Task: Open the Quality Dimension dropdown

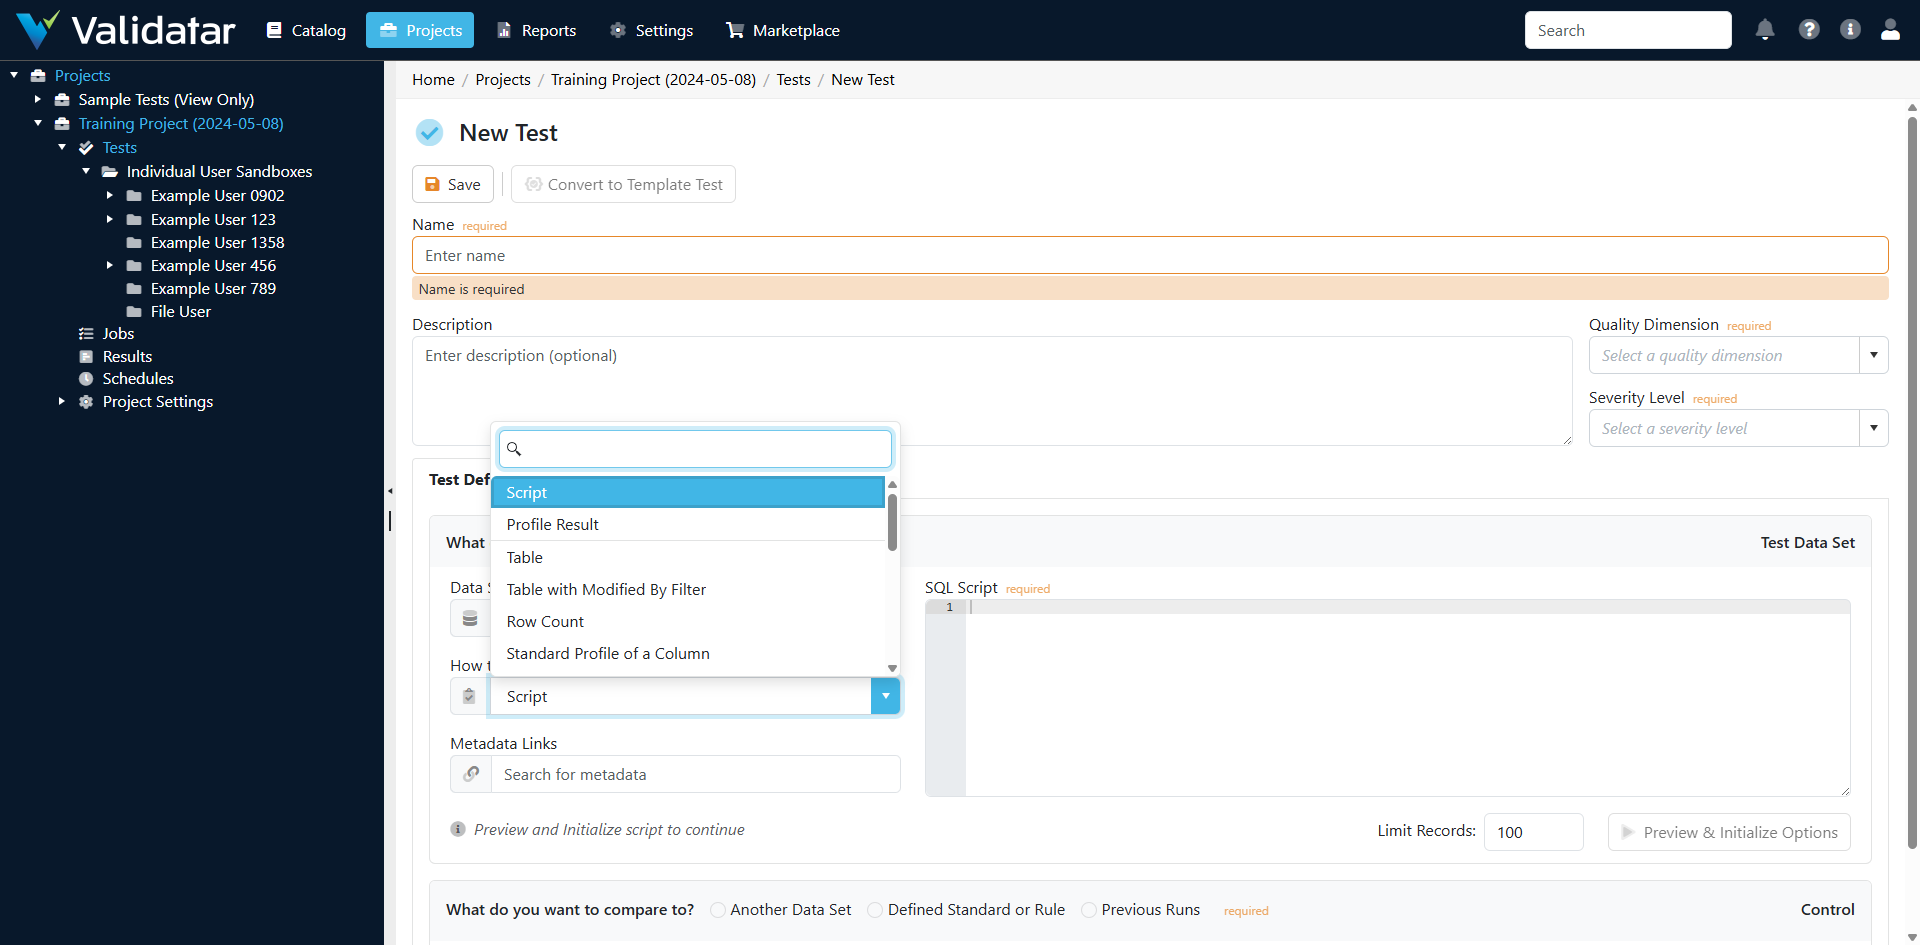Action: tap(1874, 355)
